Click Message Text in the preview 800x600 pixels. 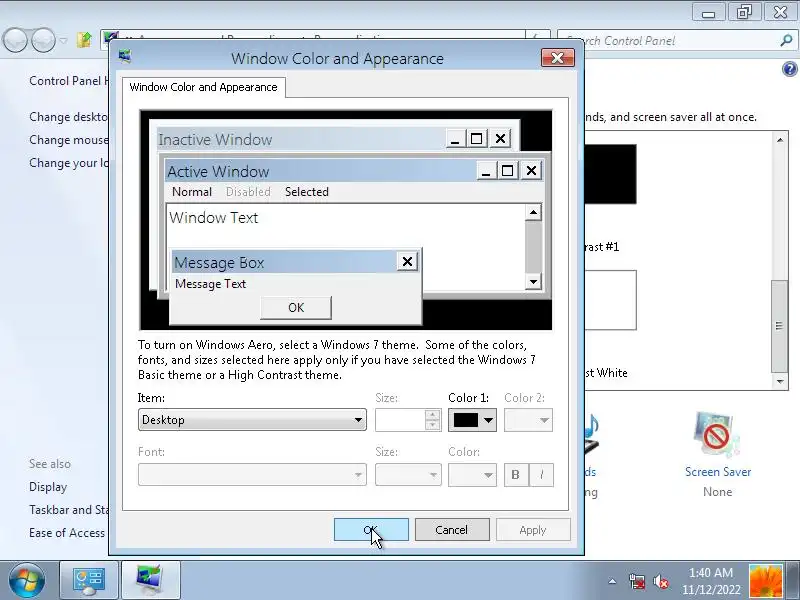click(x=211, y=284)
